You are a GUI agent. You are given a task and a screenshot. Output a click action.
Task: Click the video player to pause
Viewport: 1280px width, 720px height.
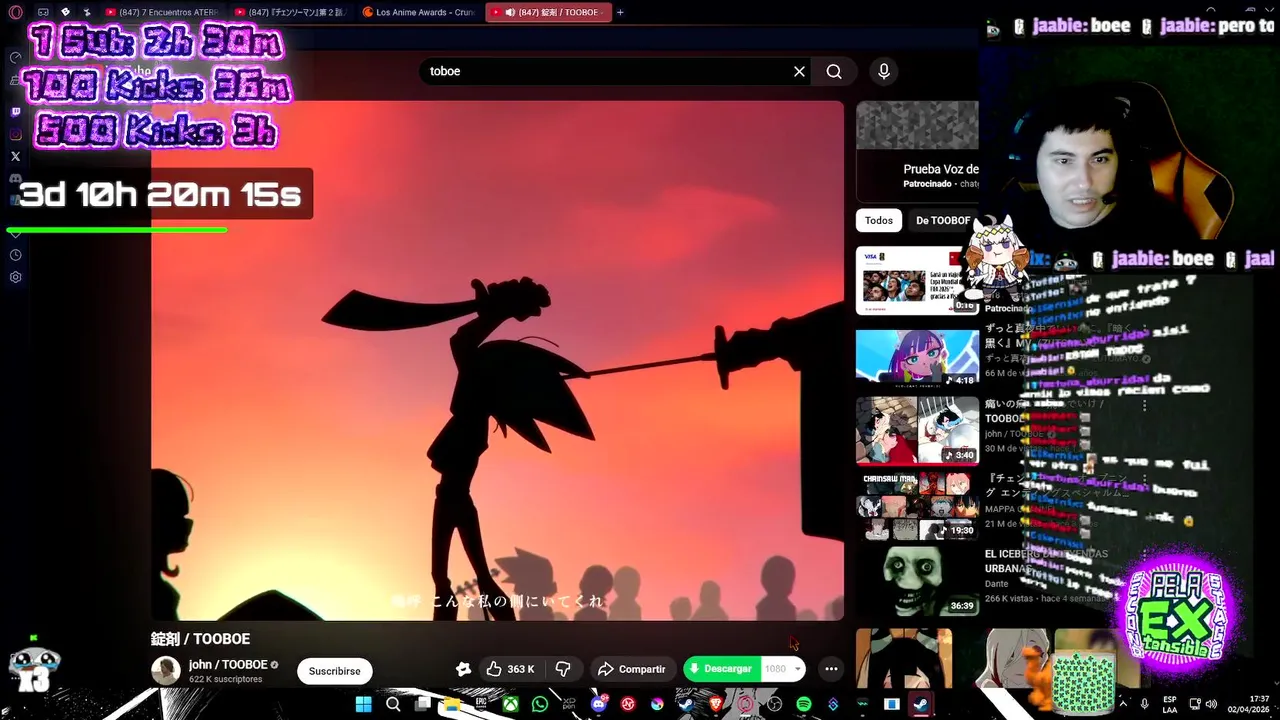click(497, 360)
